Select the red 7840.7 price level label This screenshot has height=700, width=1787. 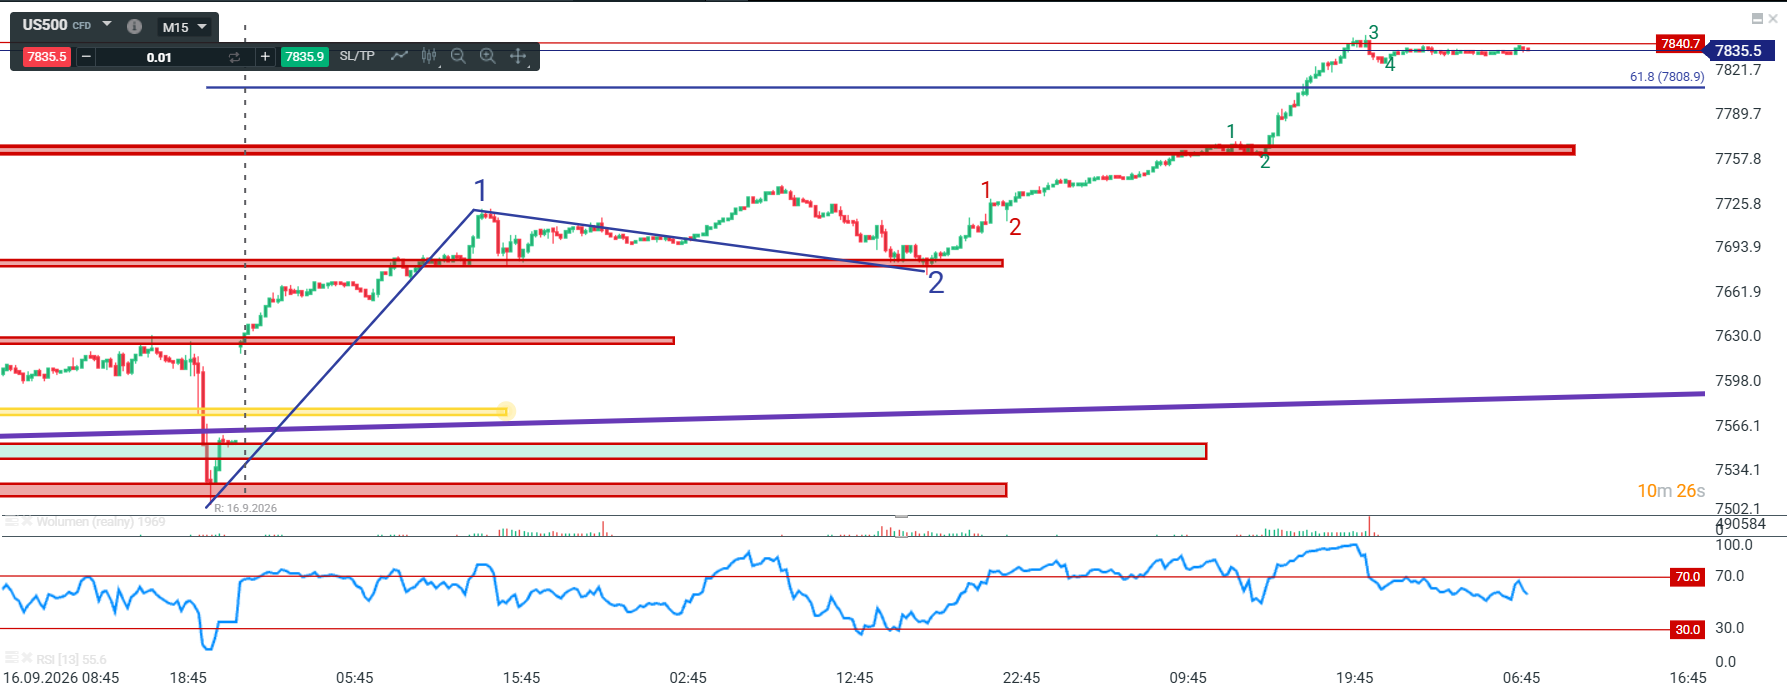(x=1681, y=43)
